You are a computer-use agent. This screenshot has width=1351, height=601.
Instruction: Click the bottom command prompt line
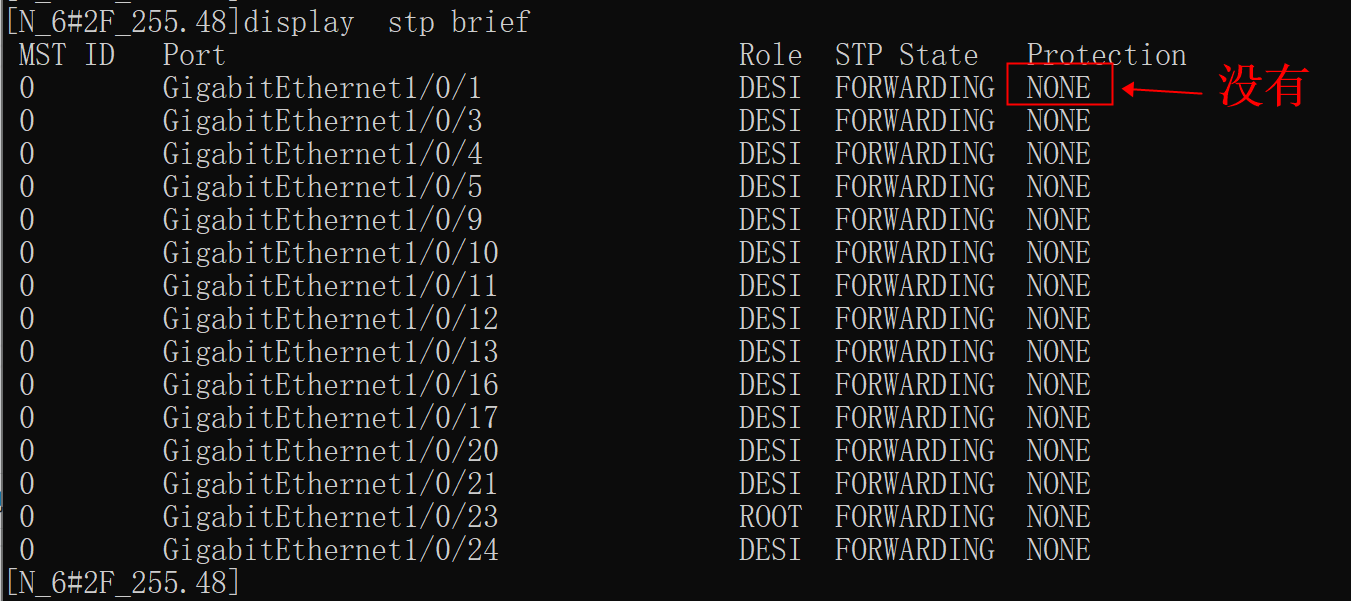pos(122,582)
